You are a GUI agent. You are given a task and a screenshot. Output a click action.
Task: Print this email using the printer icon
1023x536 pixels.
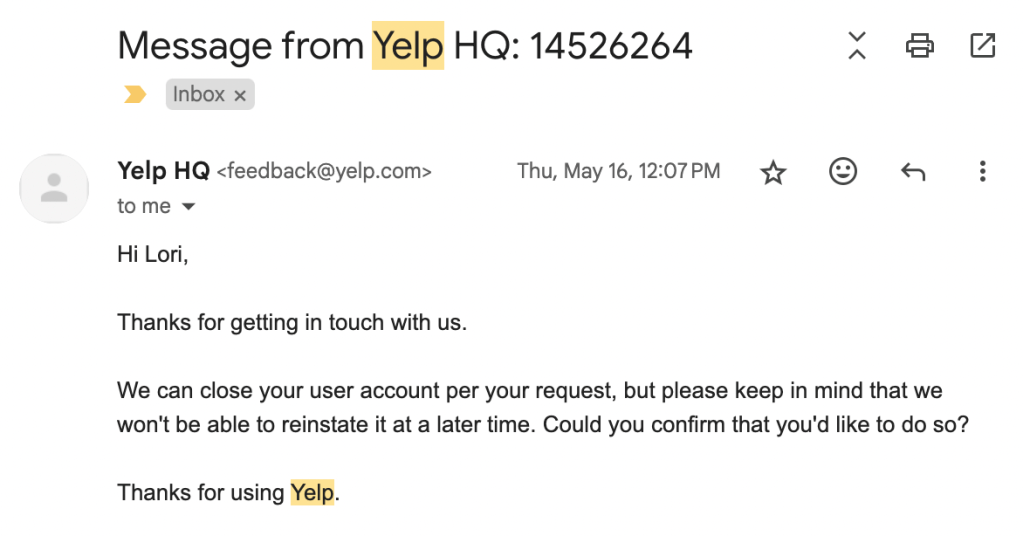pos(919,45)
